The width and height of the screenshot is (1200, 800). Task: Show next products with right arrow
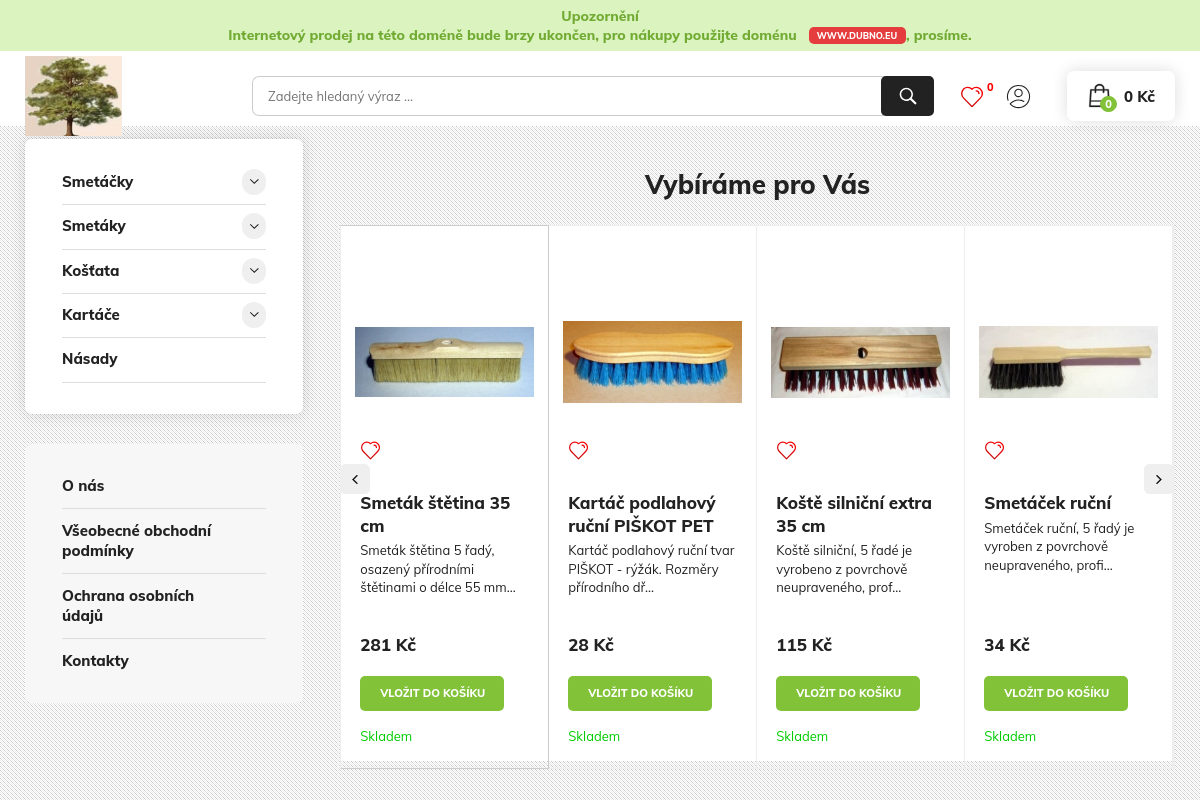pyautogui.click(x=1158, y=479)
